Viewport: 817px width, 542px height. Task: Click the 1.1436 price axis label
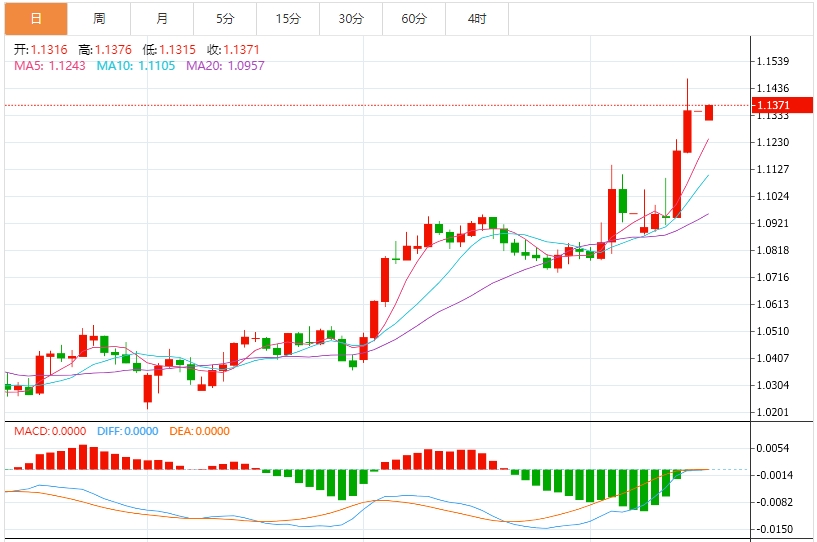click(x=773, y=88)
